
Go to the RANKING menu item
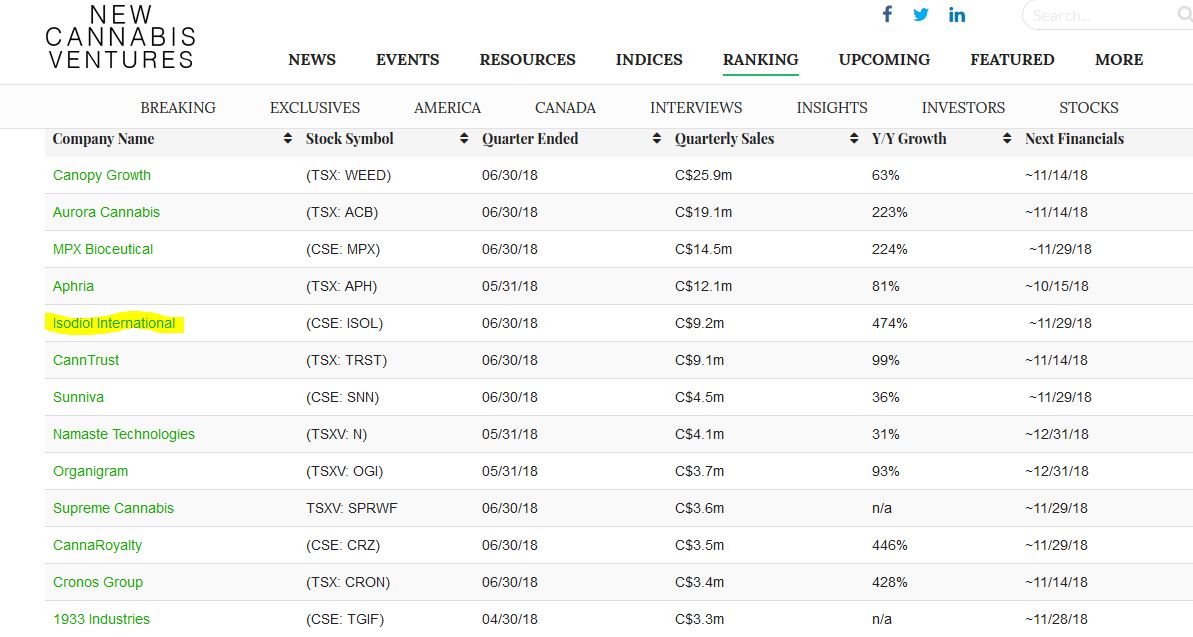click(760, 60)
